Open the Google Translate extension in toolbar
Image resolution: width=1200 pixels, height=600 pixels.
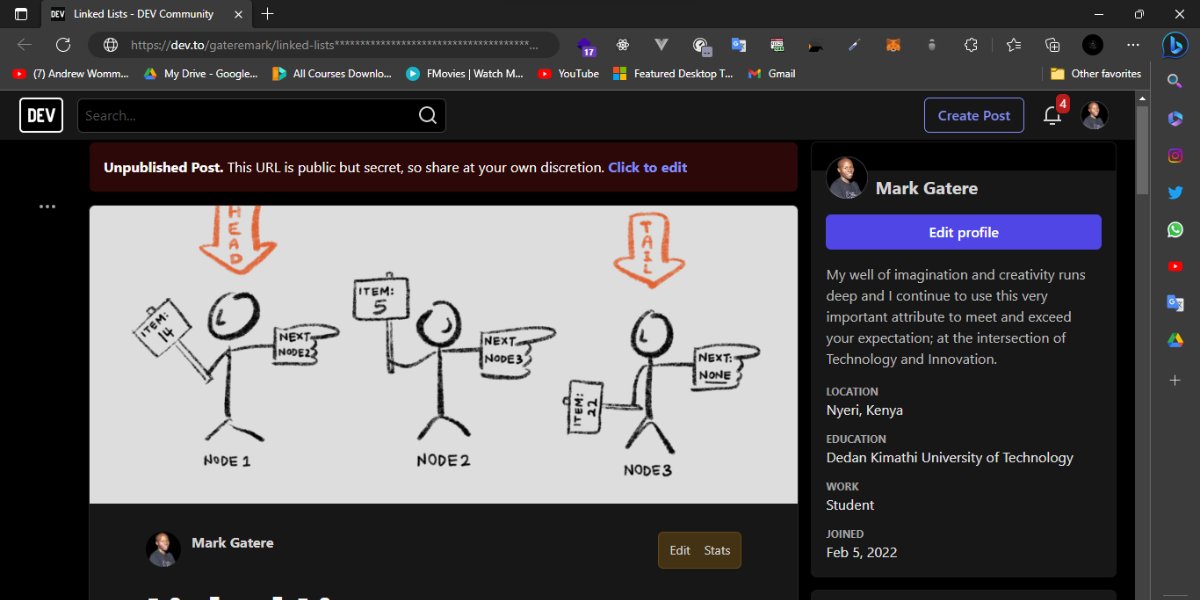tap(739, 45)
